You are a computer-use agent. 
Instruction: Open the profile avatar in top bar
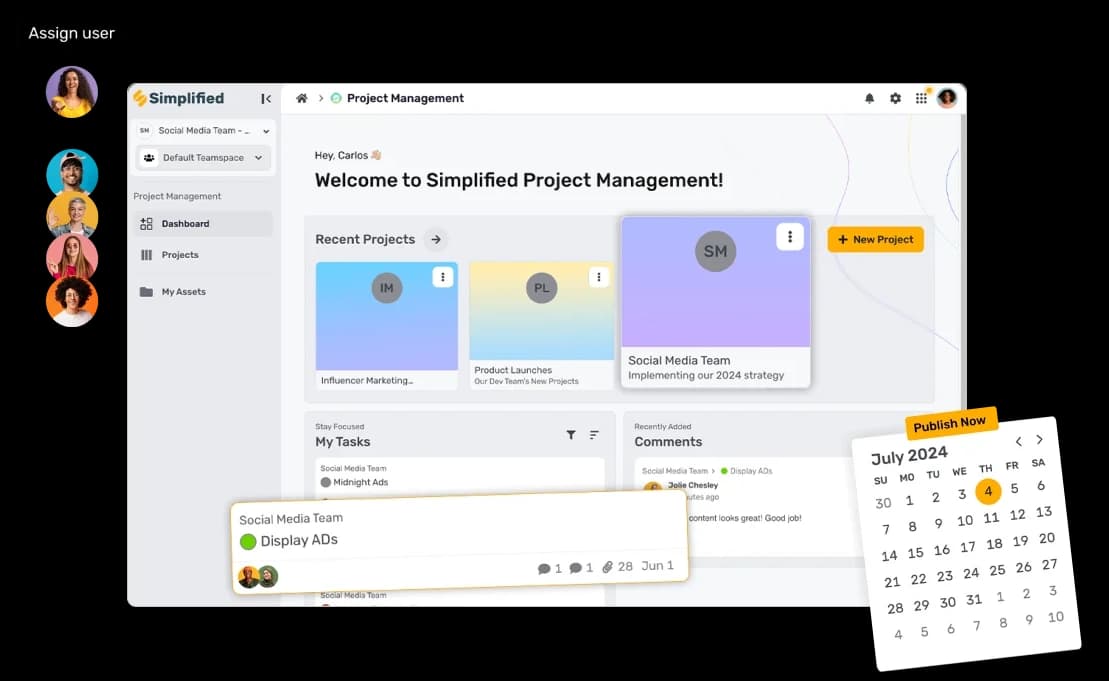[947, 98]
